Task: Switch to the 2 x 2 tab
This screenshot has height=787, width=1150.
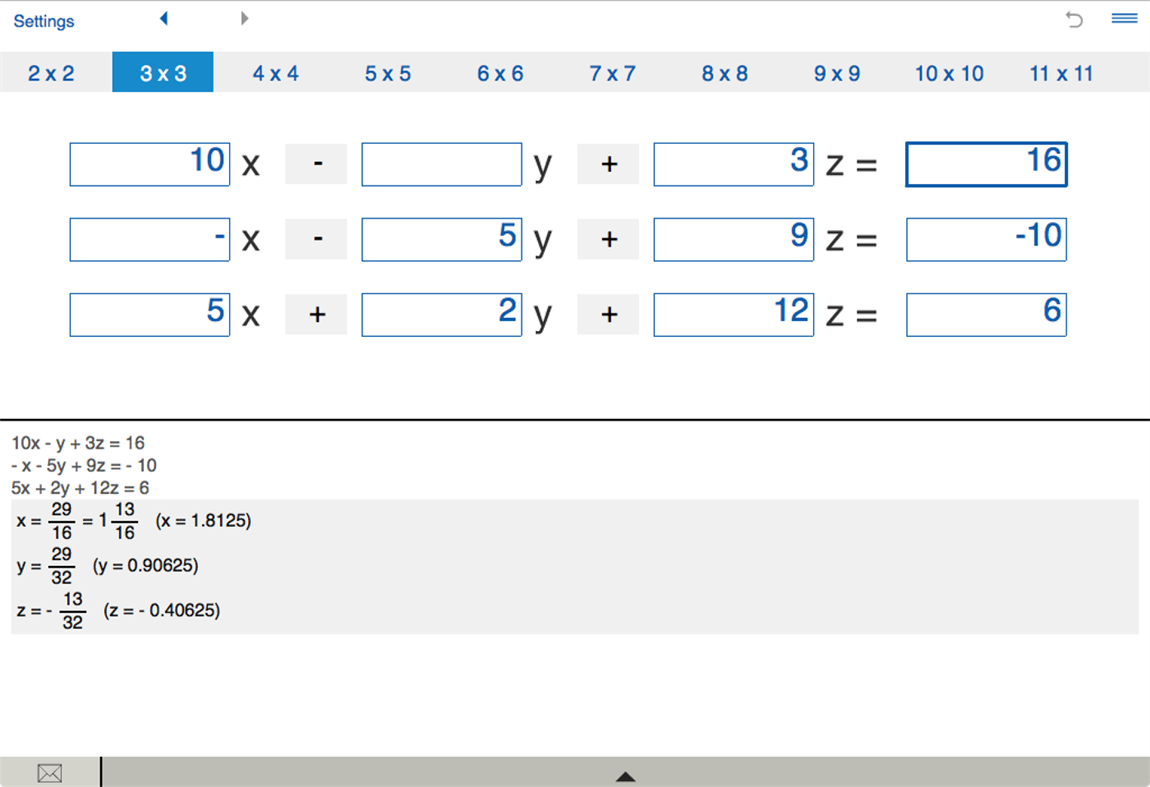Action: (x=50, y=71)
